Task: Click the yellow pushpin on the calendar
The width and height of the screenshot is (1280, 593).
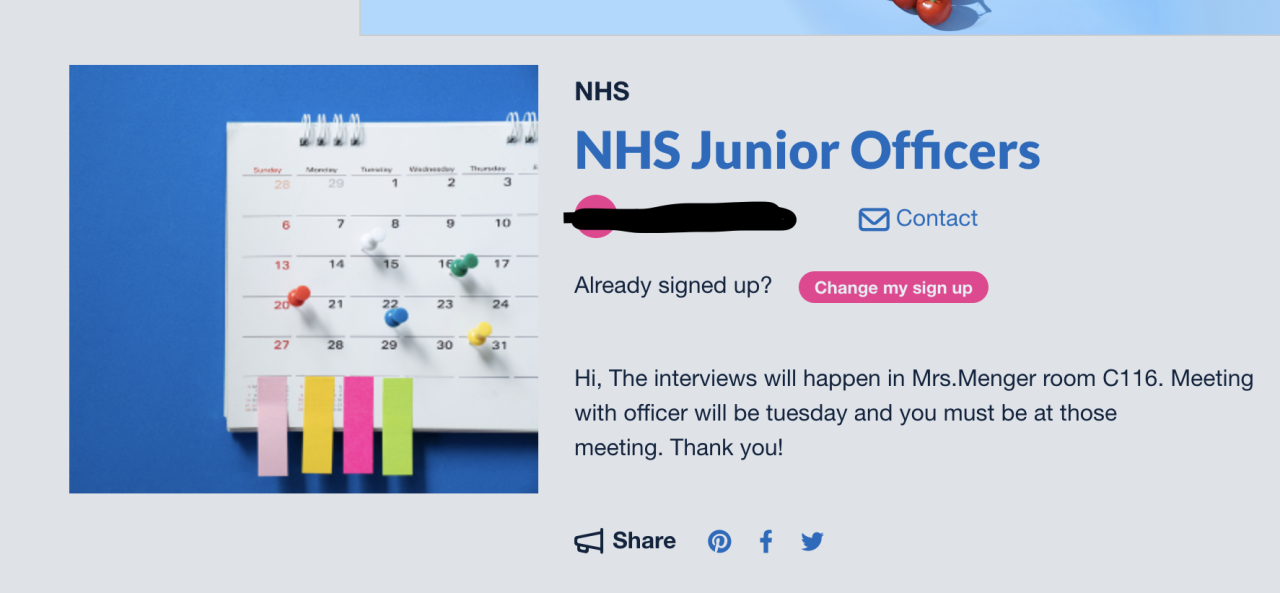Action: [480, 332]
